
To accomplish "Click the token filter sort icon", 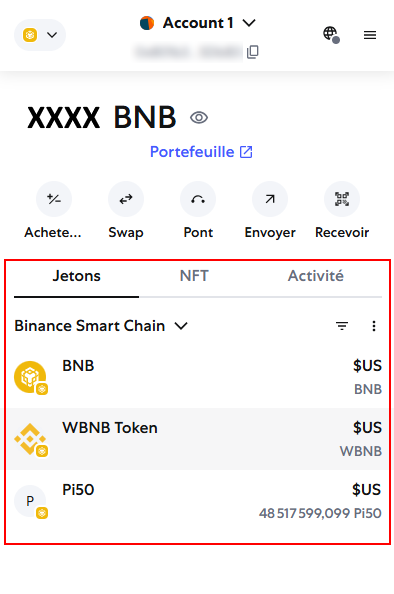I will 342,326.
